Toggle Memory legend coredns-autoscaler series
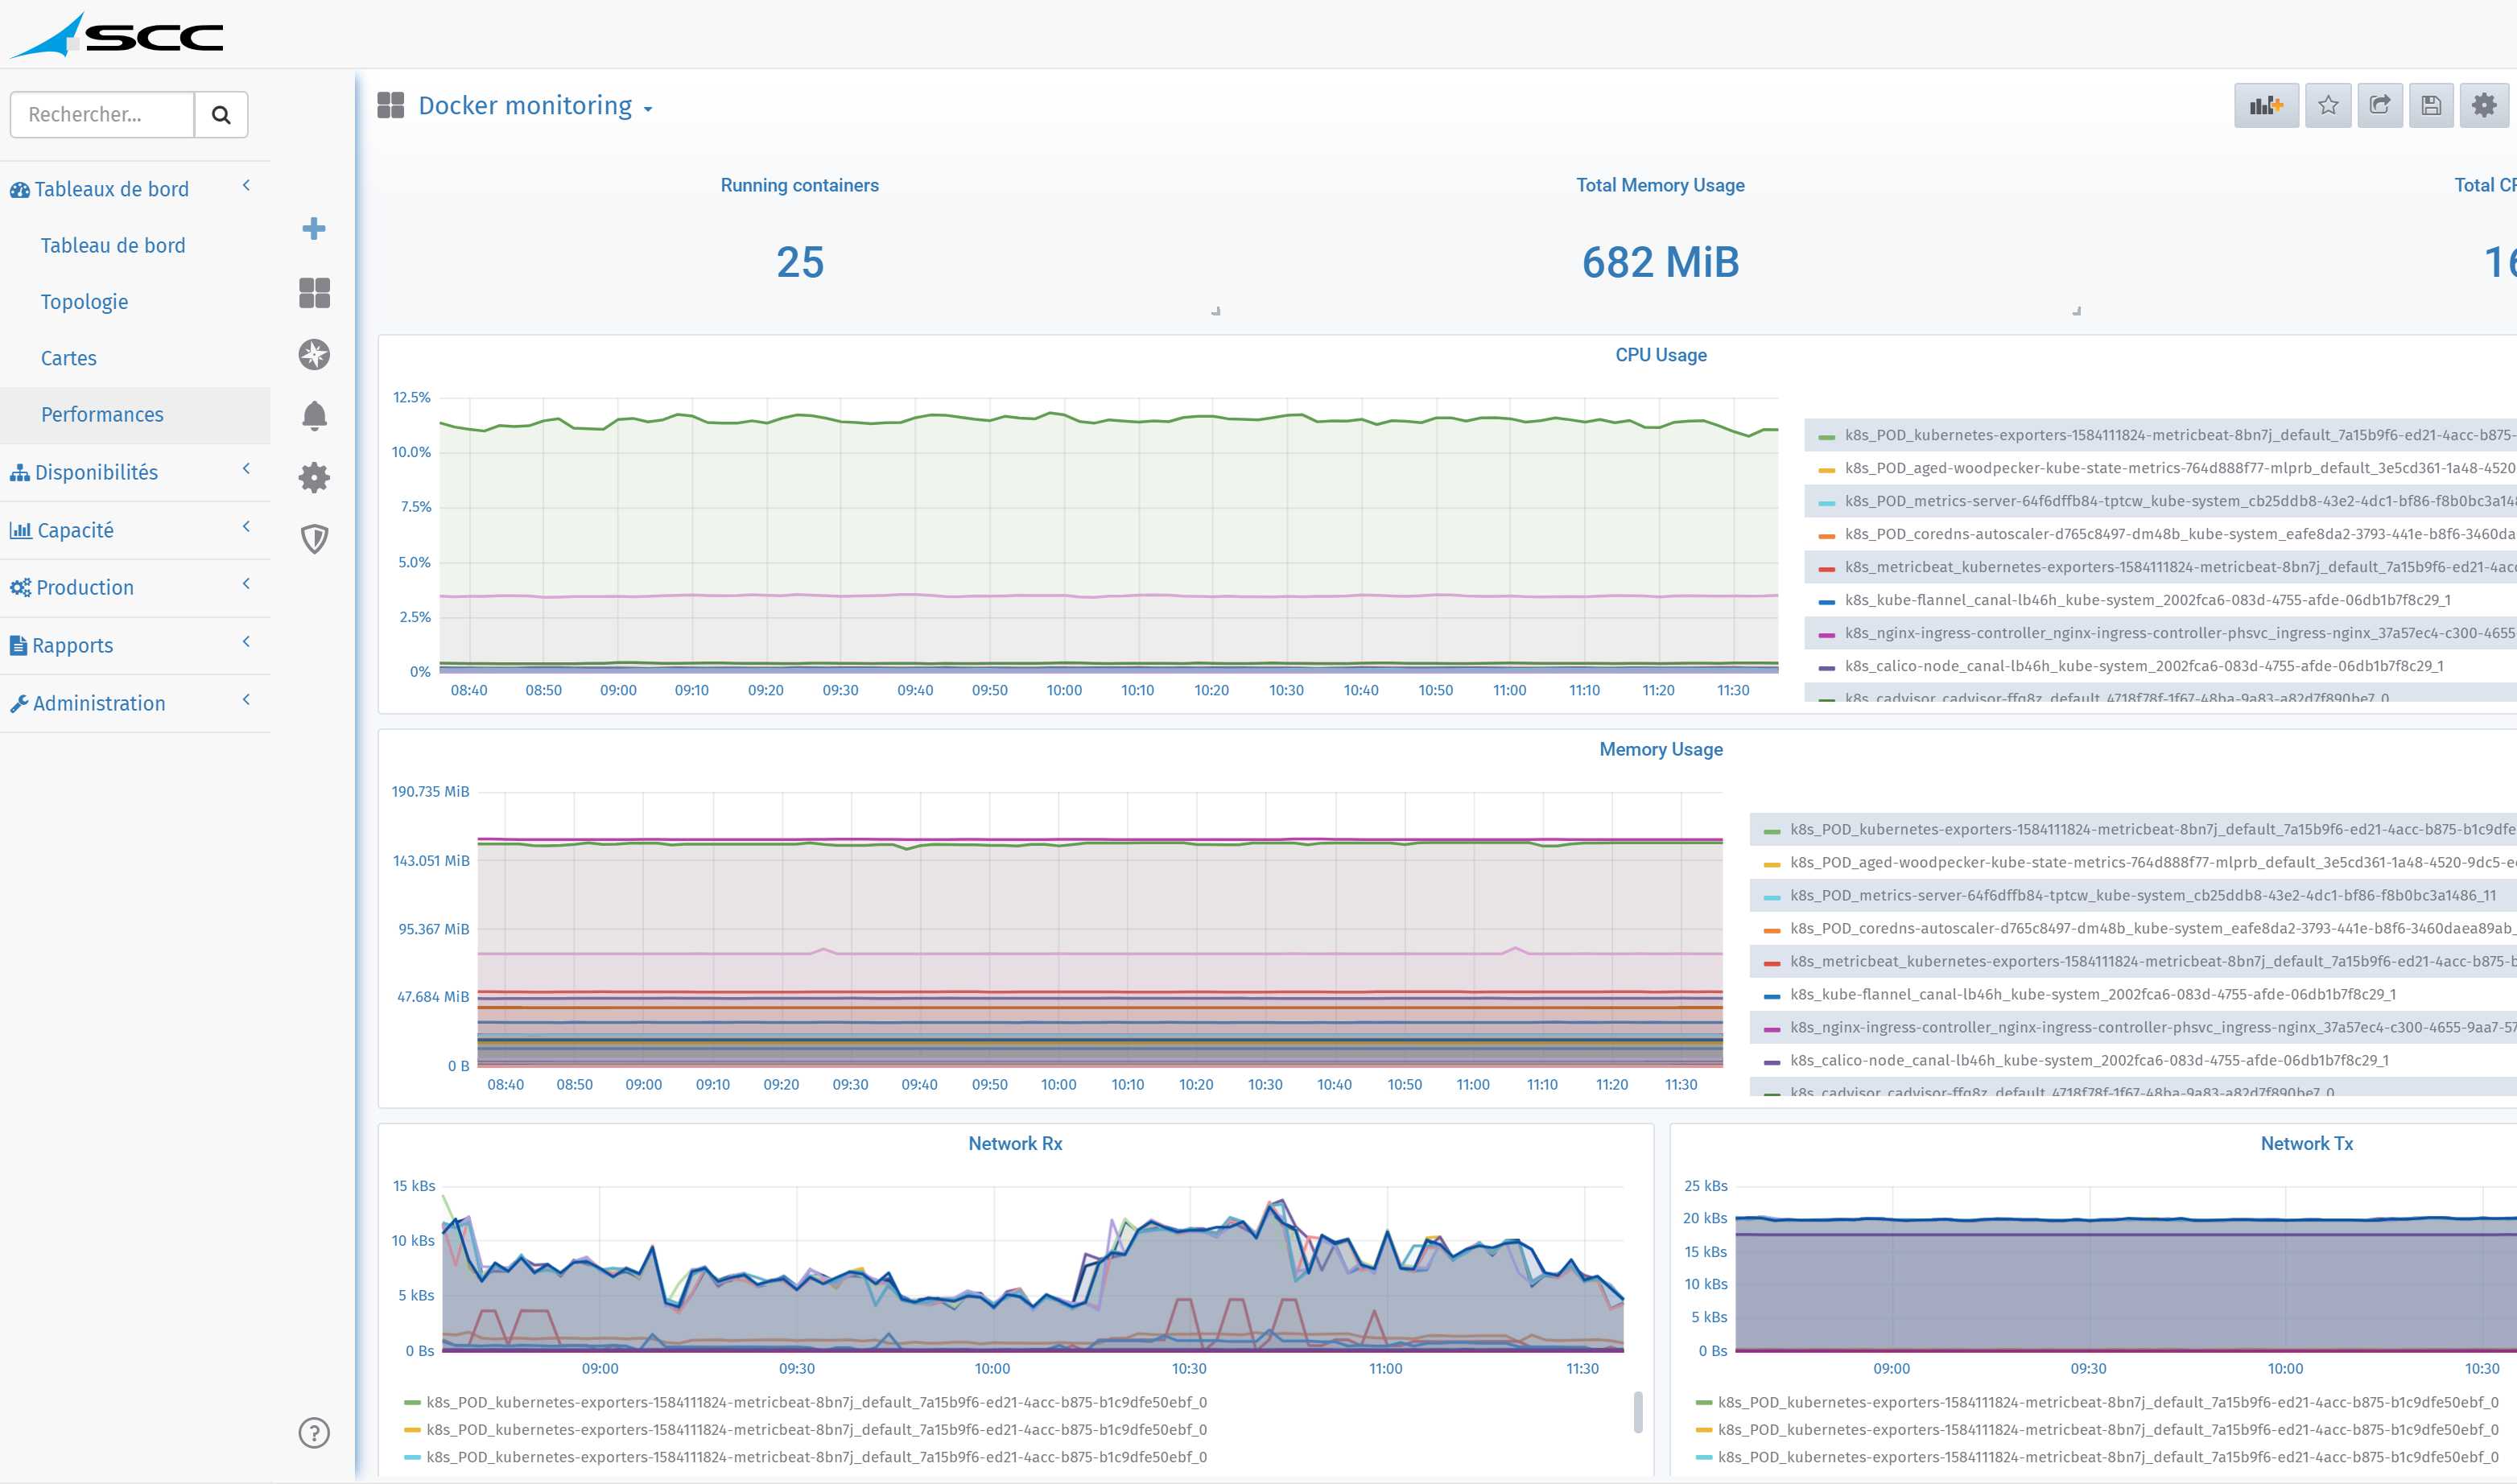Screen dimensions: 2517x1484 [2153, 929]
